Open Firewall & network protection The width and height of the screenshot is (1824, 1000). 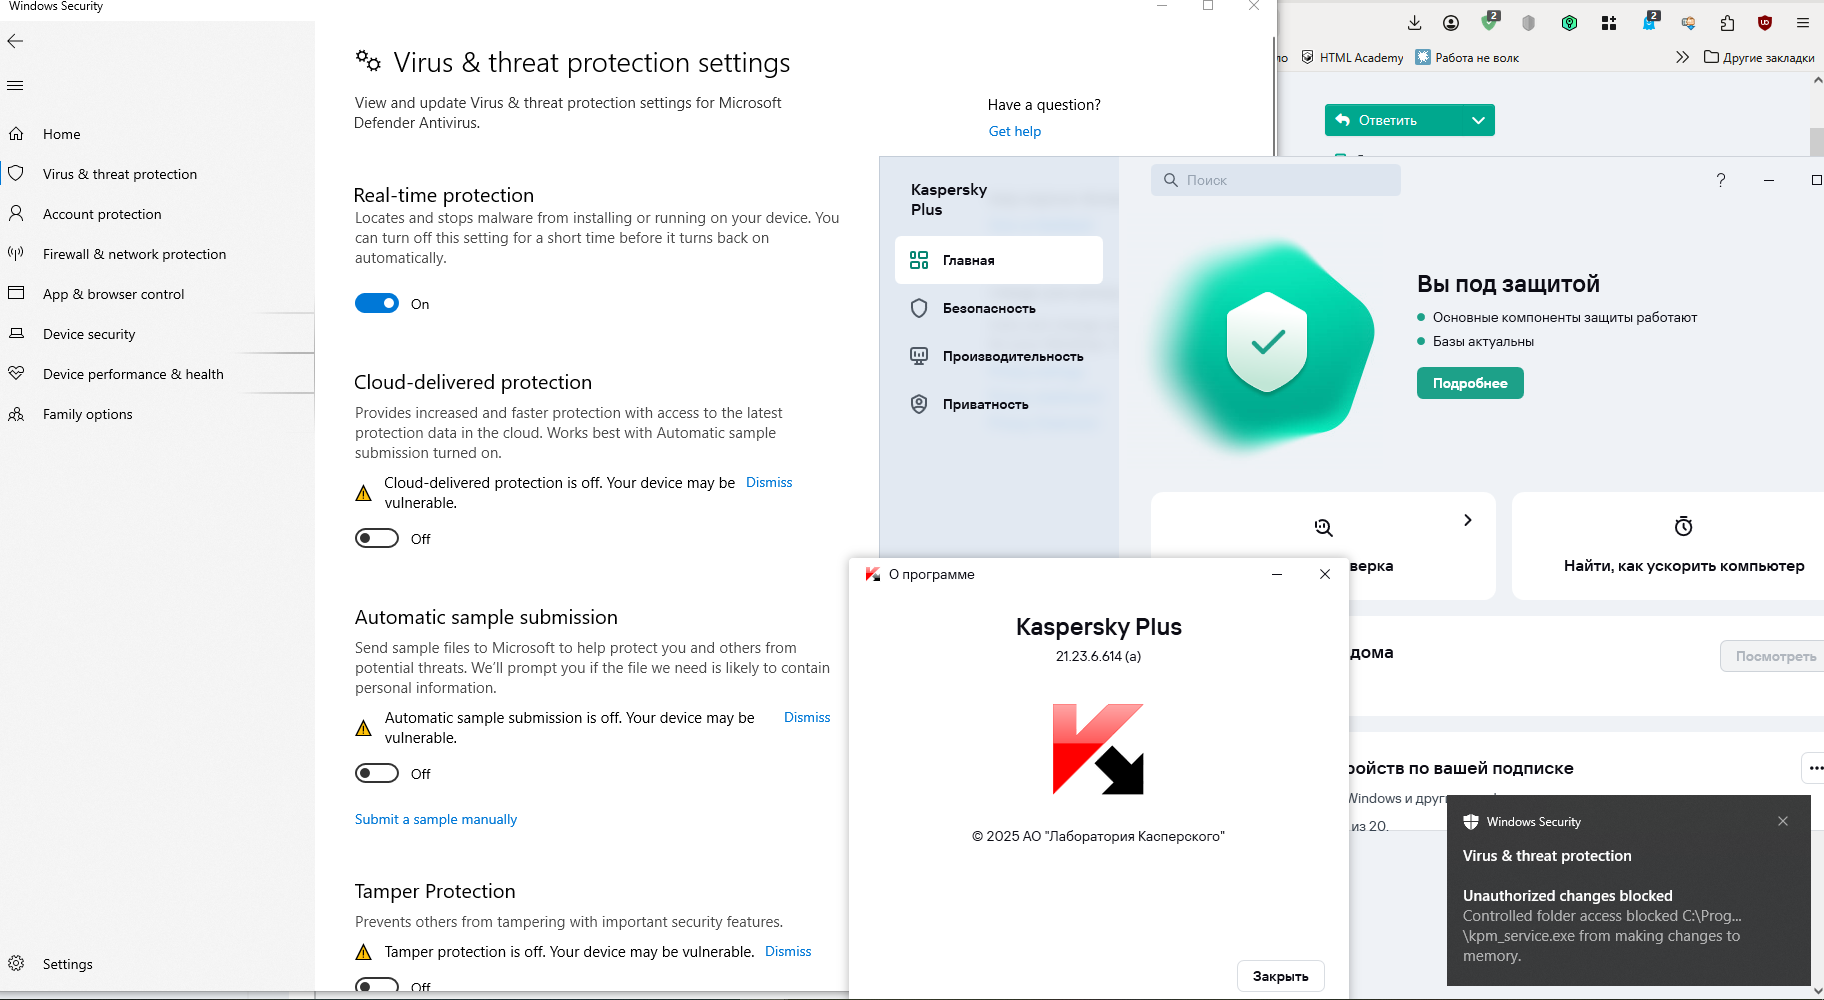(134, 254)
